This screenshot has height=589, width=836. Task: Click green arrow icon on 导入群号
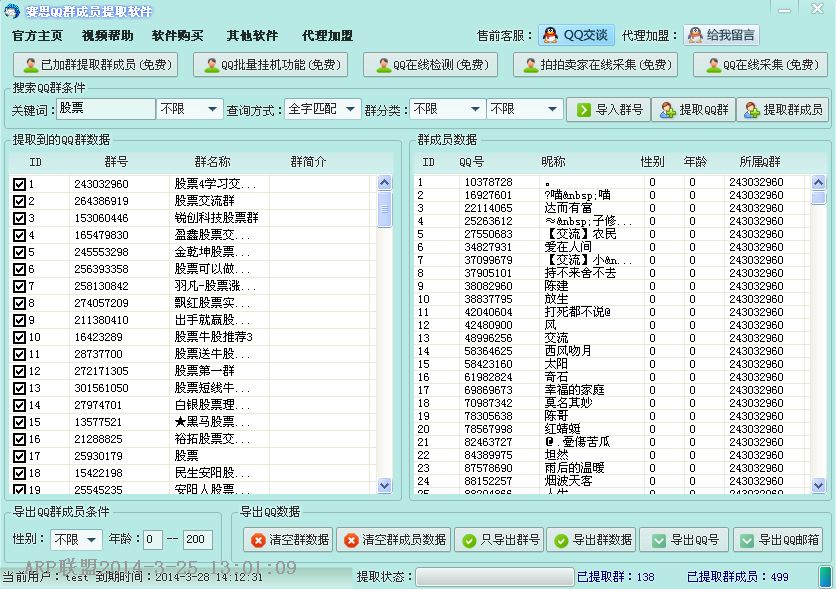click(584, 110)
